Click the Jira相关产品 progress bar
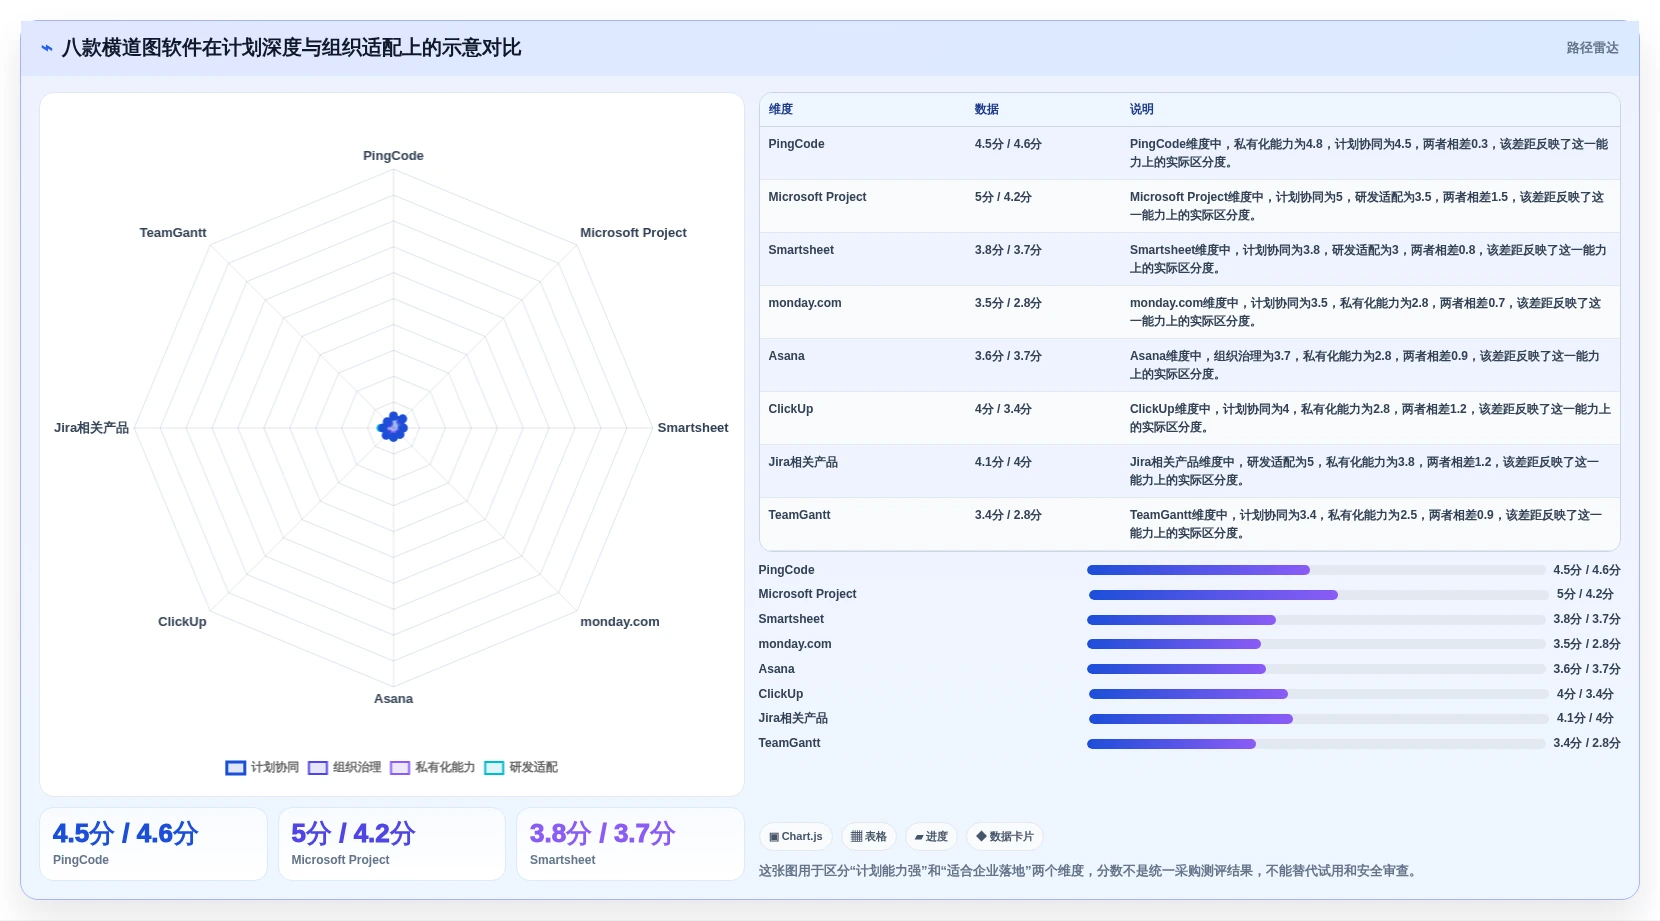 tap(1318, 719)
